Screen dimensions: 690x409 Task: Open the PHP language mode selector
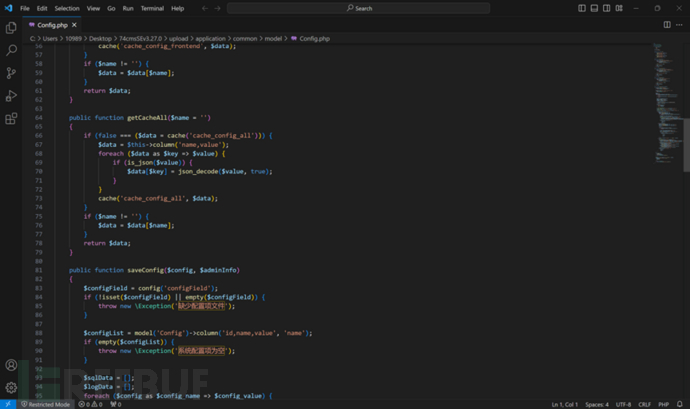click(x=663, y=404)
